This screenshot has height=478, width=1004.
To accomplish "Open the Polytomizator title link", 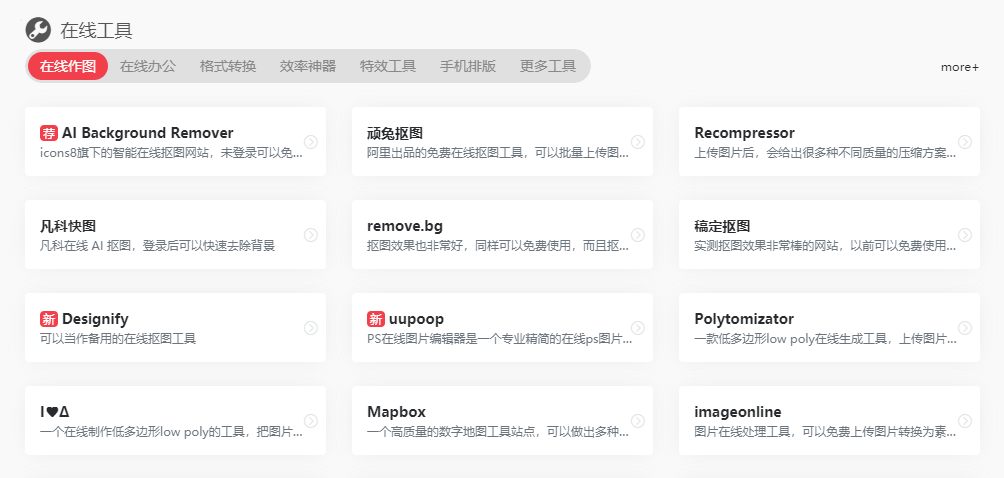I will pos(744,319).
